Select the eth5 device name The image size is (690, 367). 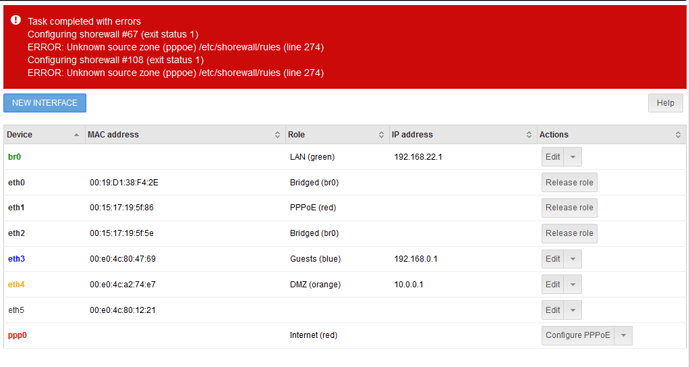click(x=16, y=310)
